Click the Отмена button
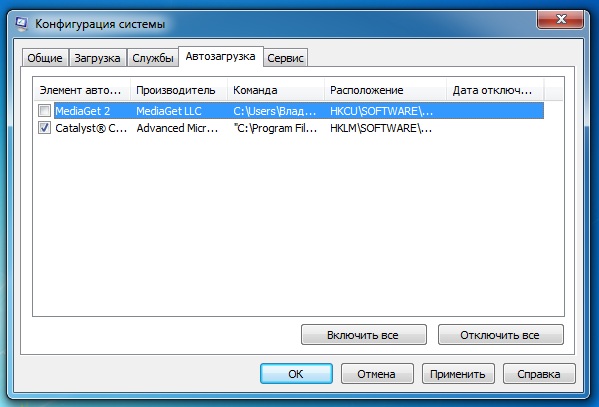 point(377,374)
